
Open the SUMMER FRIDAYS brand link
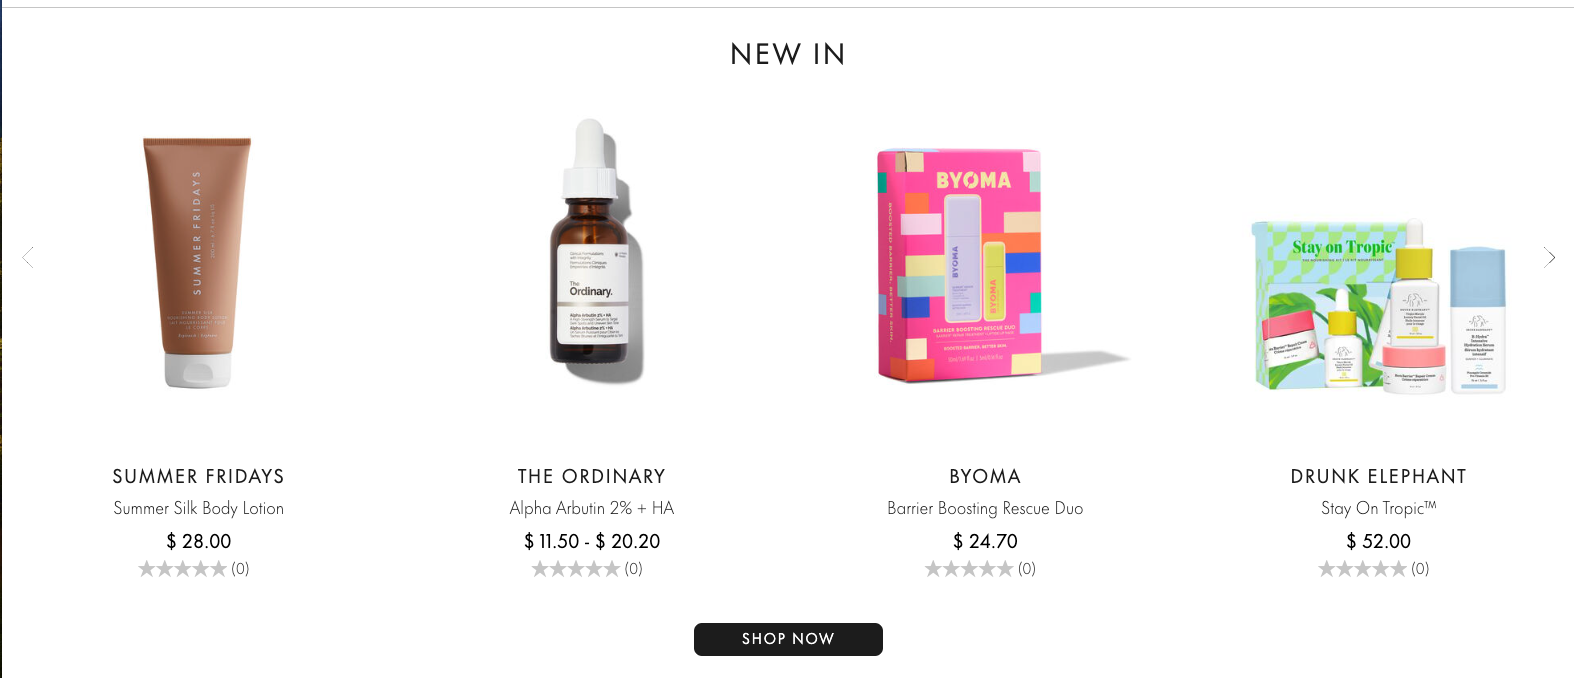[198, 476]
